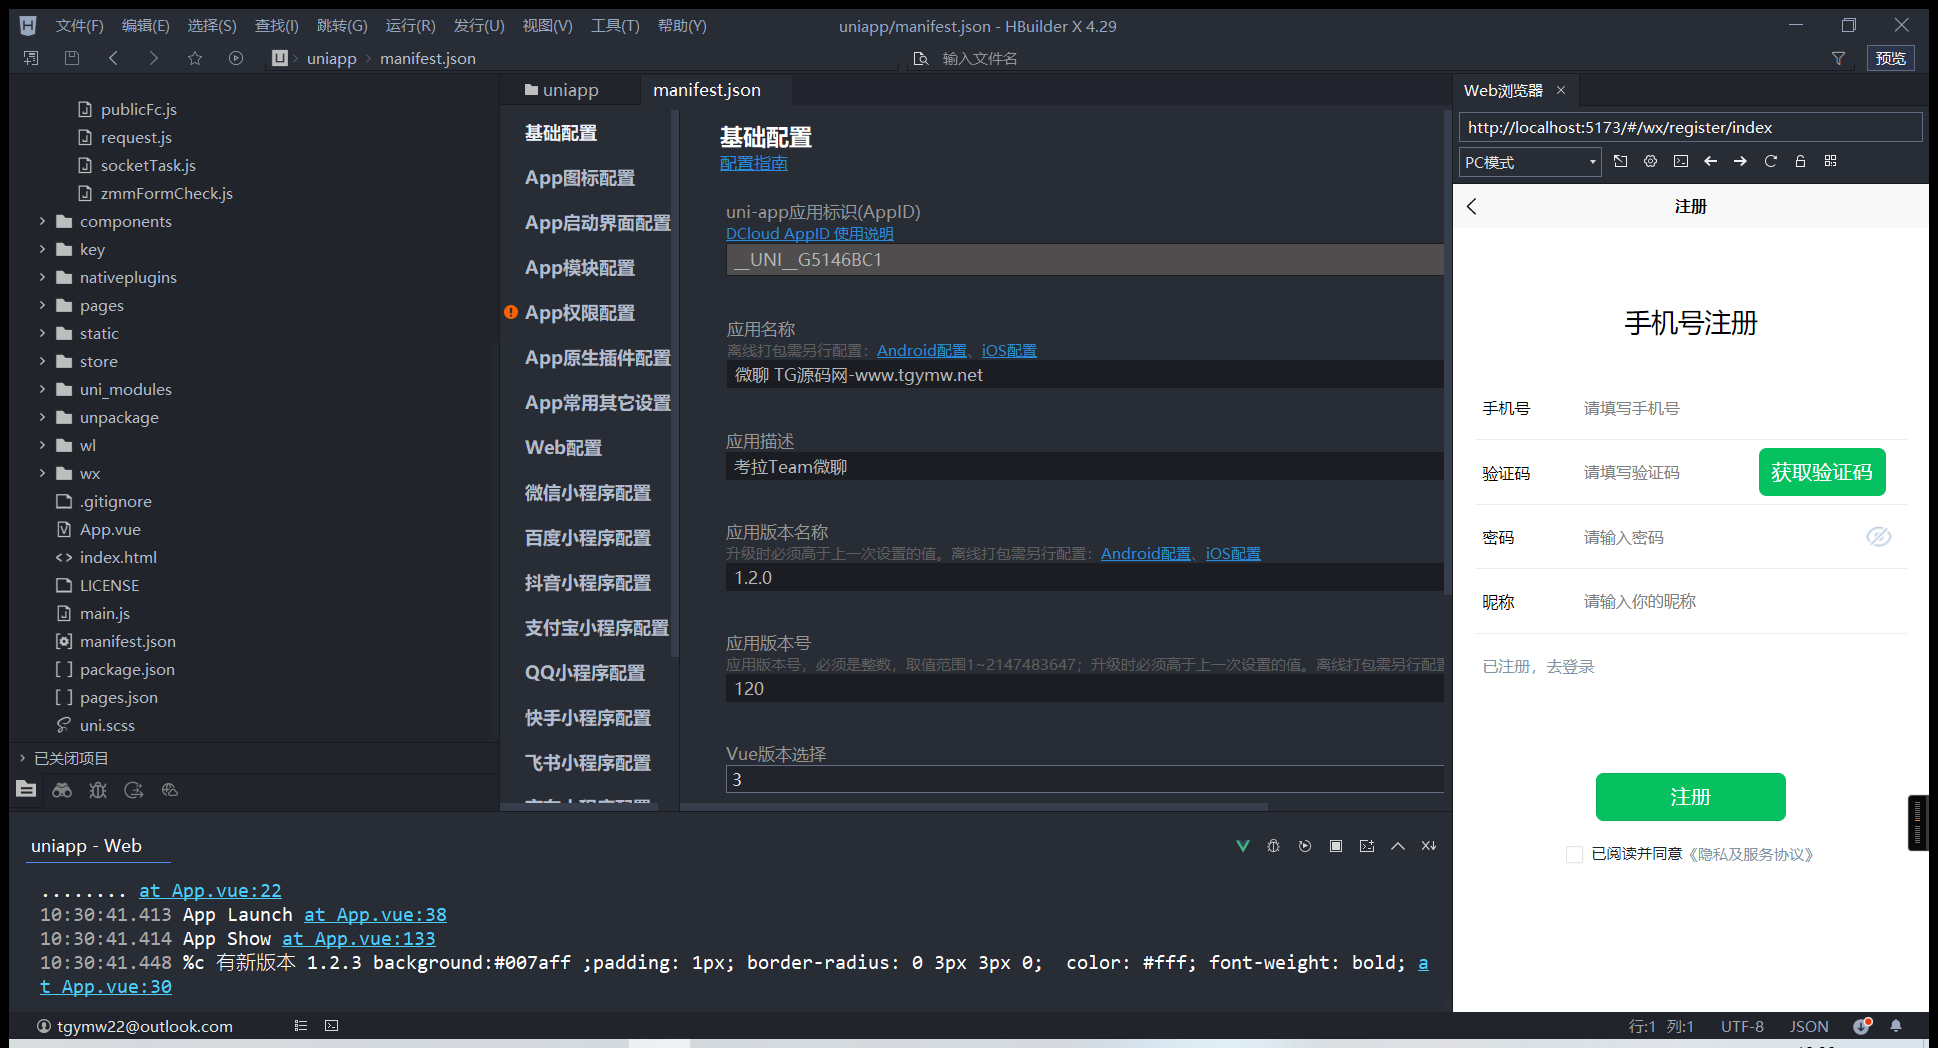Viewport: 1938px width, 1048px height.
Task: Toggle password visibility eye icon
Action: tap(1878, 537)
